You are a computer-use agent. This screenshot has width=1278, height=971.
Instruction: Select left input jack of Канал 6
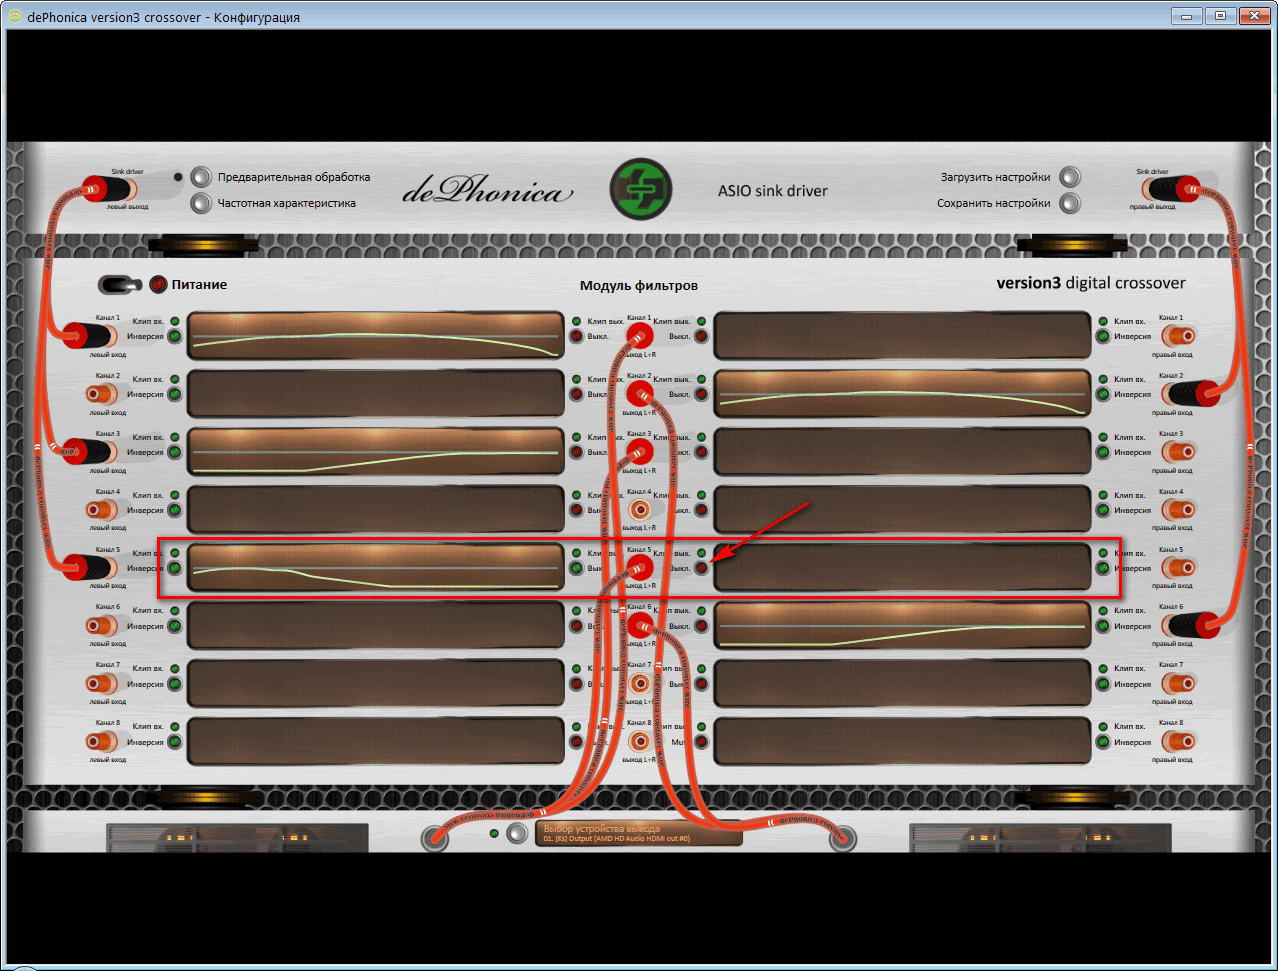100,626
